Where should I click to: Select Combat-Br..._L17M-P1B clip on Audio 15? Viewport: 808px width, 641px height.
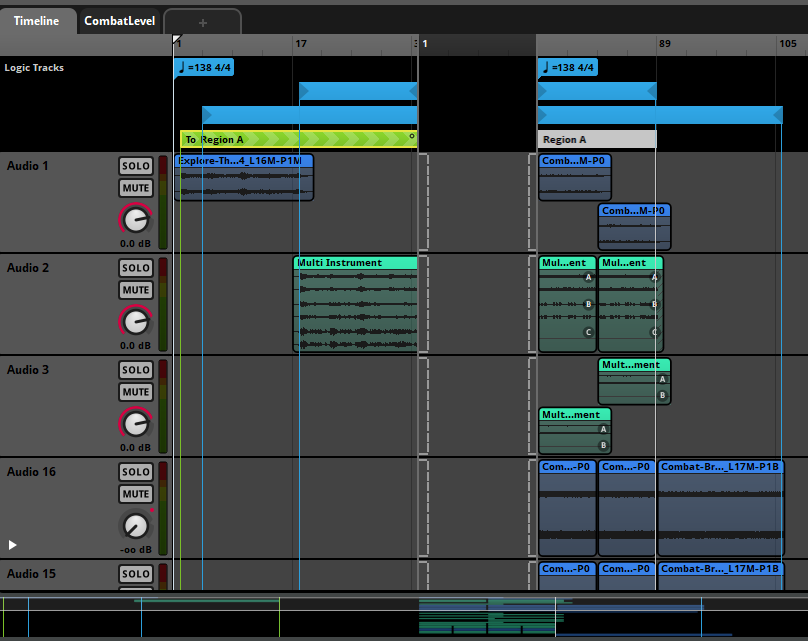[x=721, y=576]
